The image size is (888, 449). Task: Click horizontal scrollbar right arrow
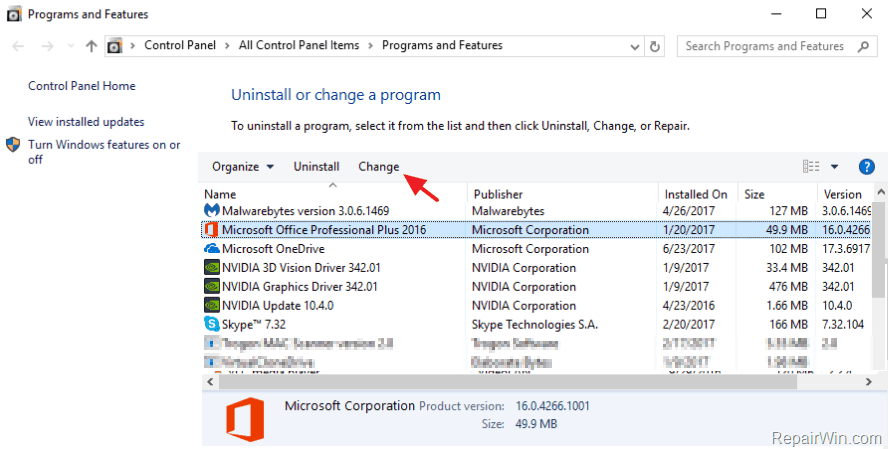pyautogui.click(x=868, y=382)
